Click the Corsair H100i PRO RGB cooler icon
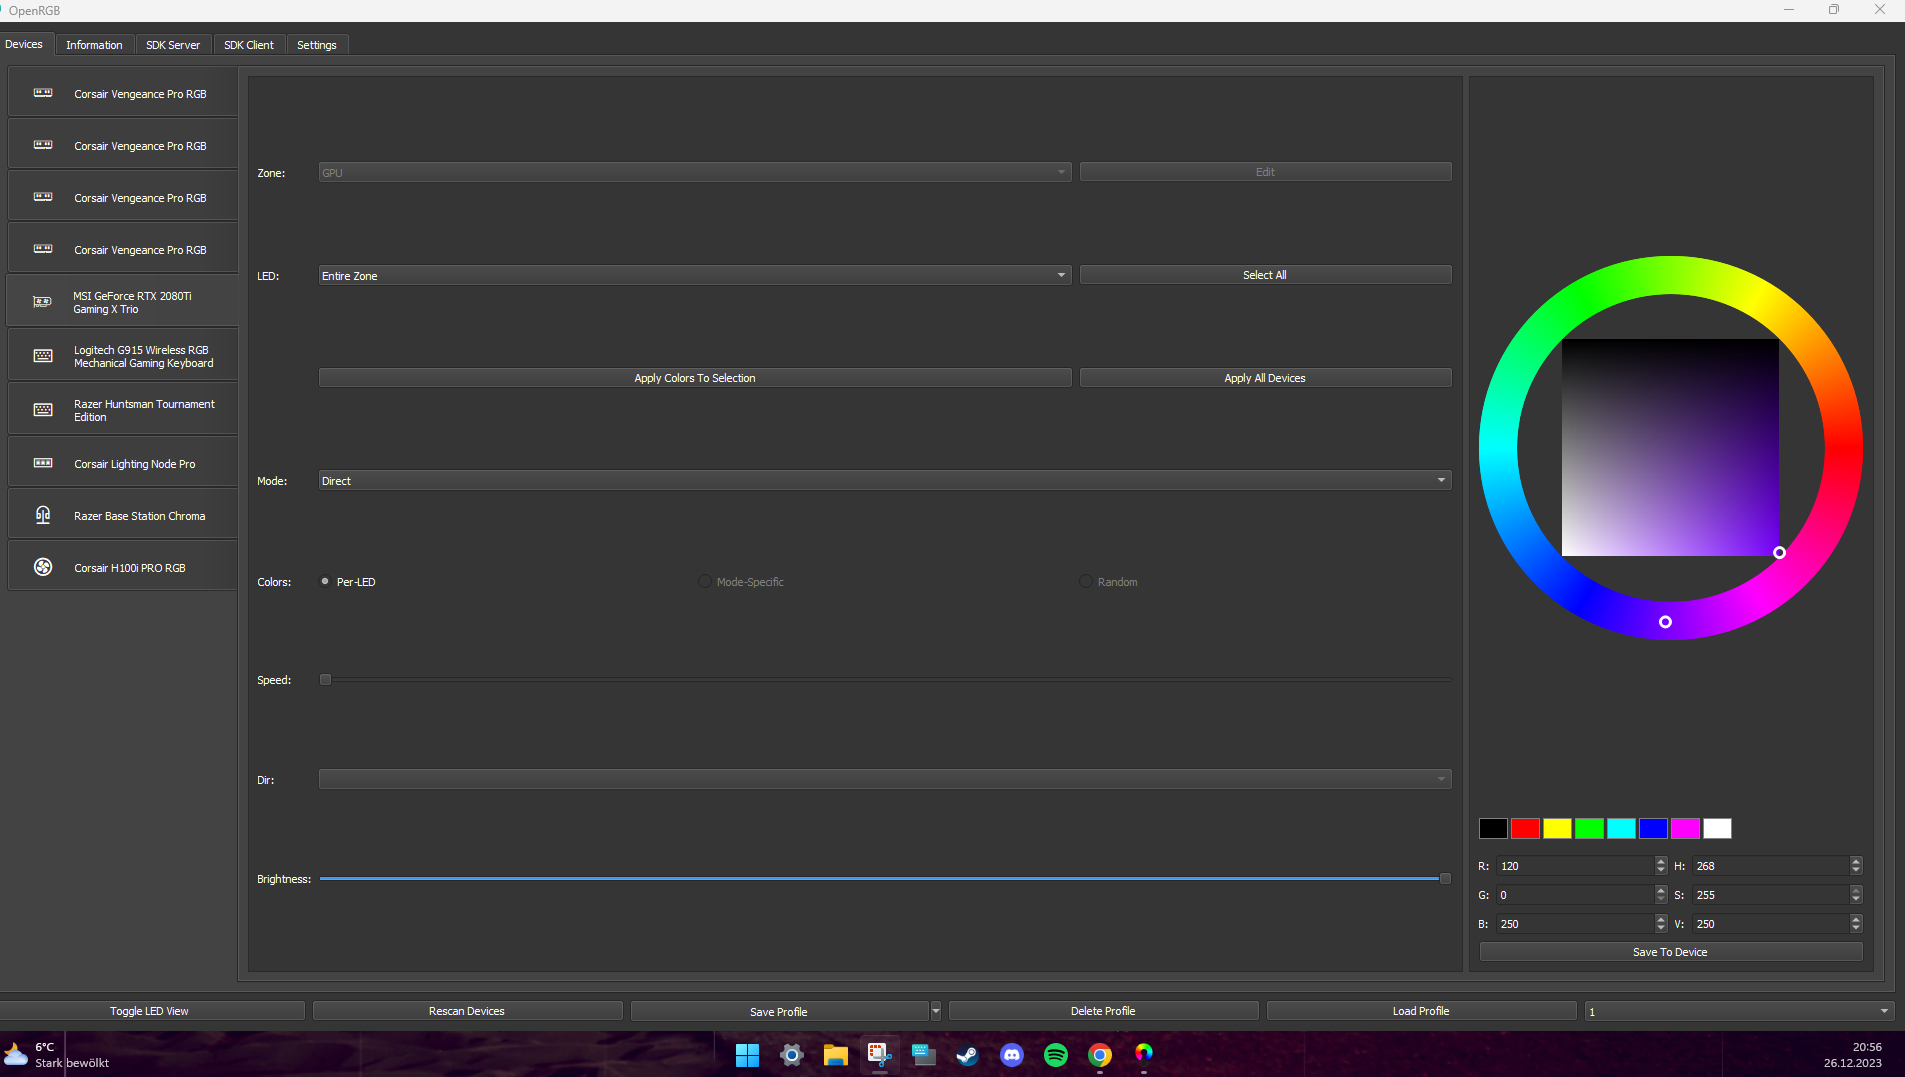The width and height of the screenshot is (1905, 1077). [x=43, y=567]
